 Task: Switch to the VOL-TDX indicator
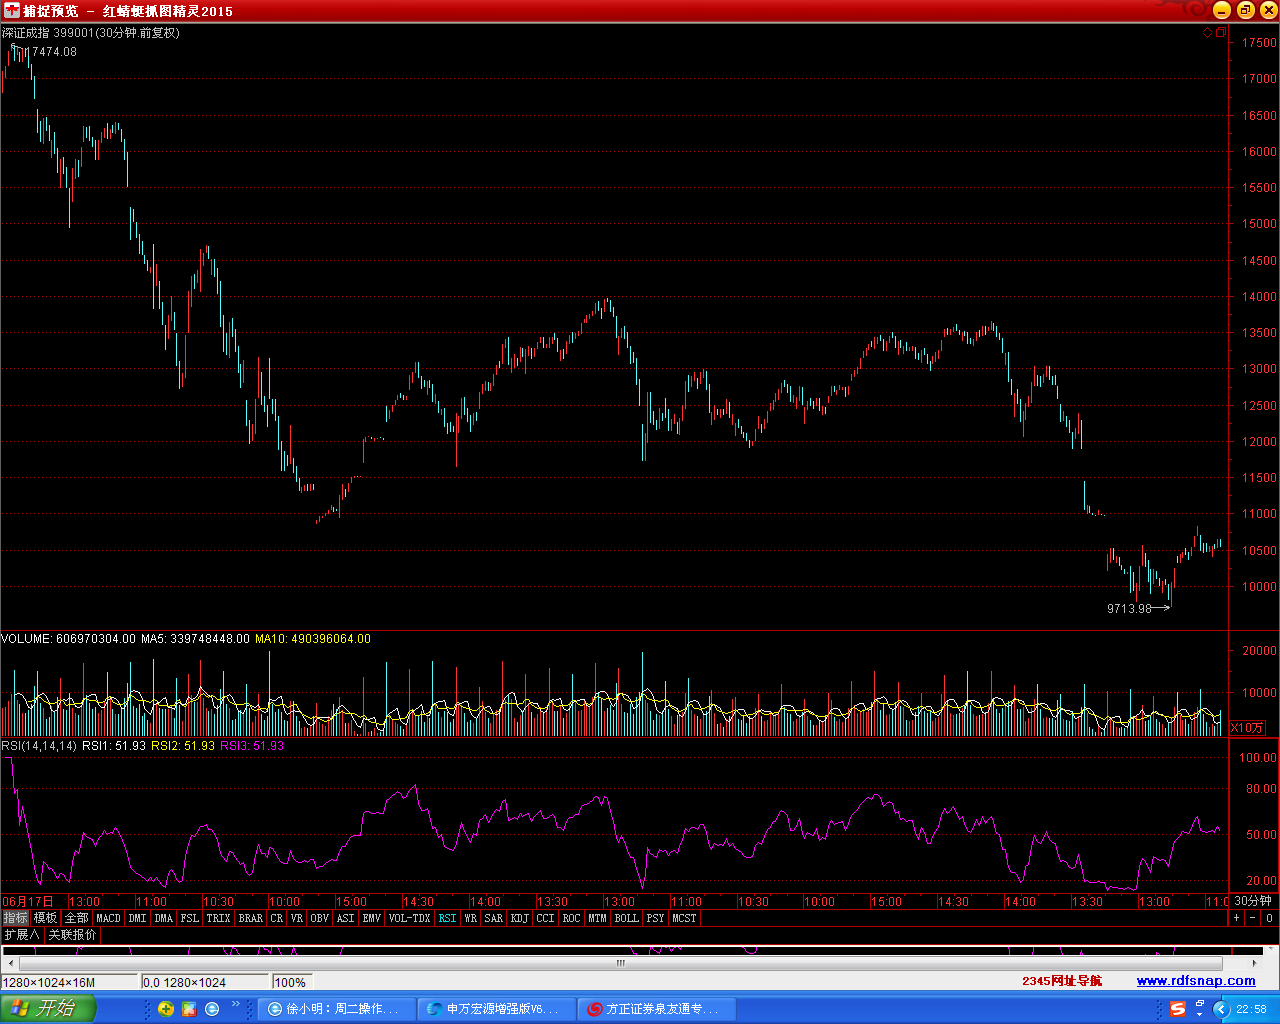[x=409, y=918]
